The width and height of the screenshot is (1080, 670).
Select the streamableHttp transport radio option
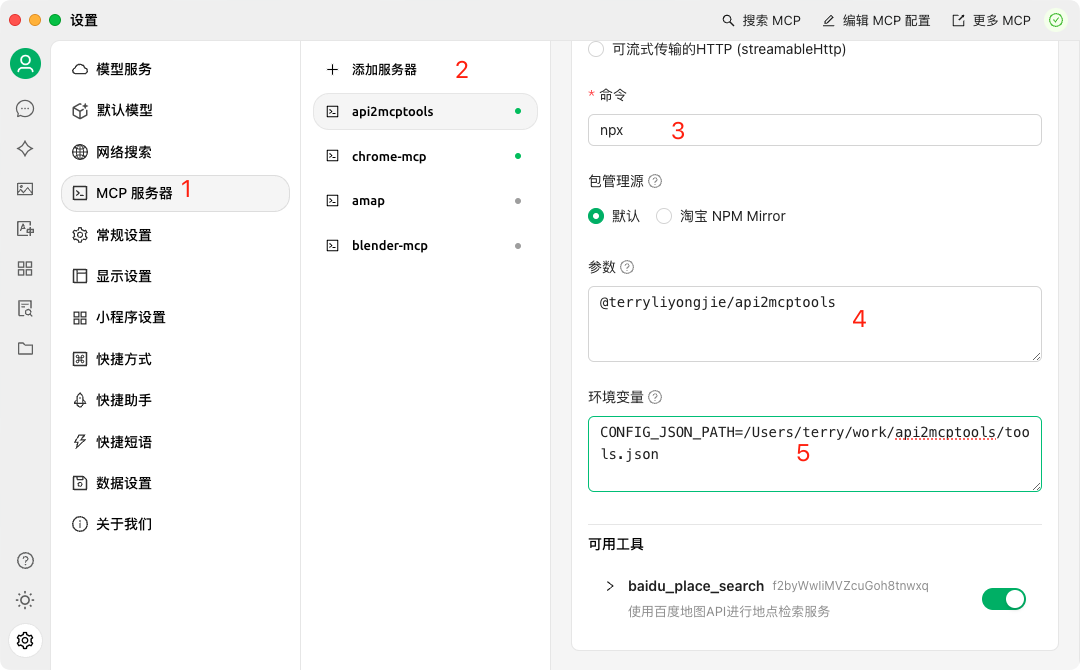596,48
